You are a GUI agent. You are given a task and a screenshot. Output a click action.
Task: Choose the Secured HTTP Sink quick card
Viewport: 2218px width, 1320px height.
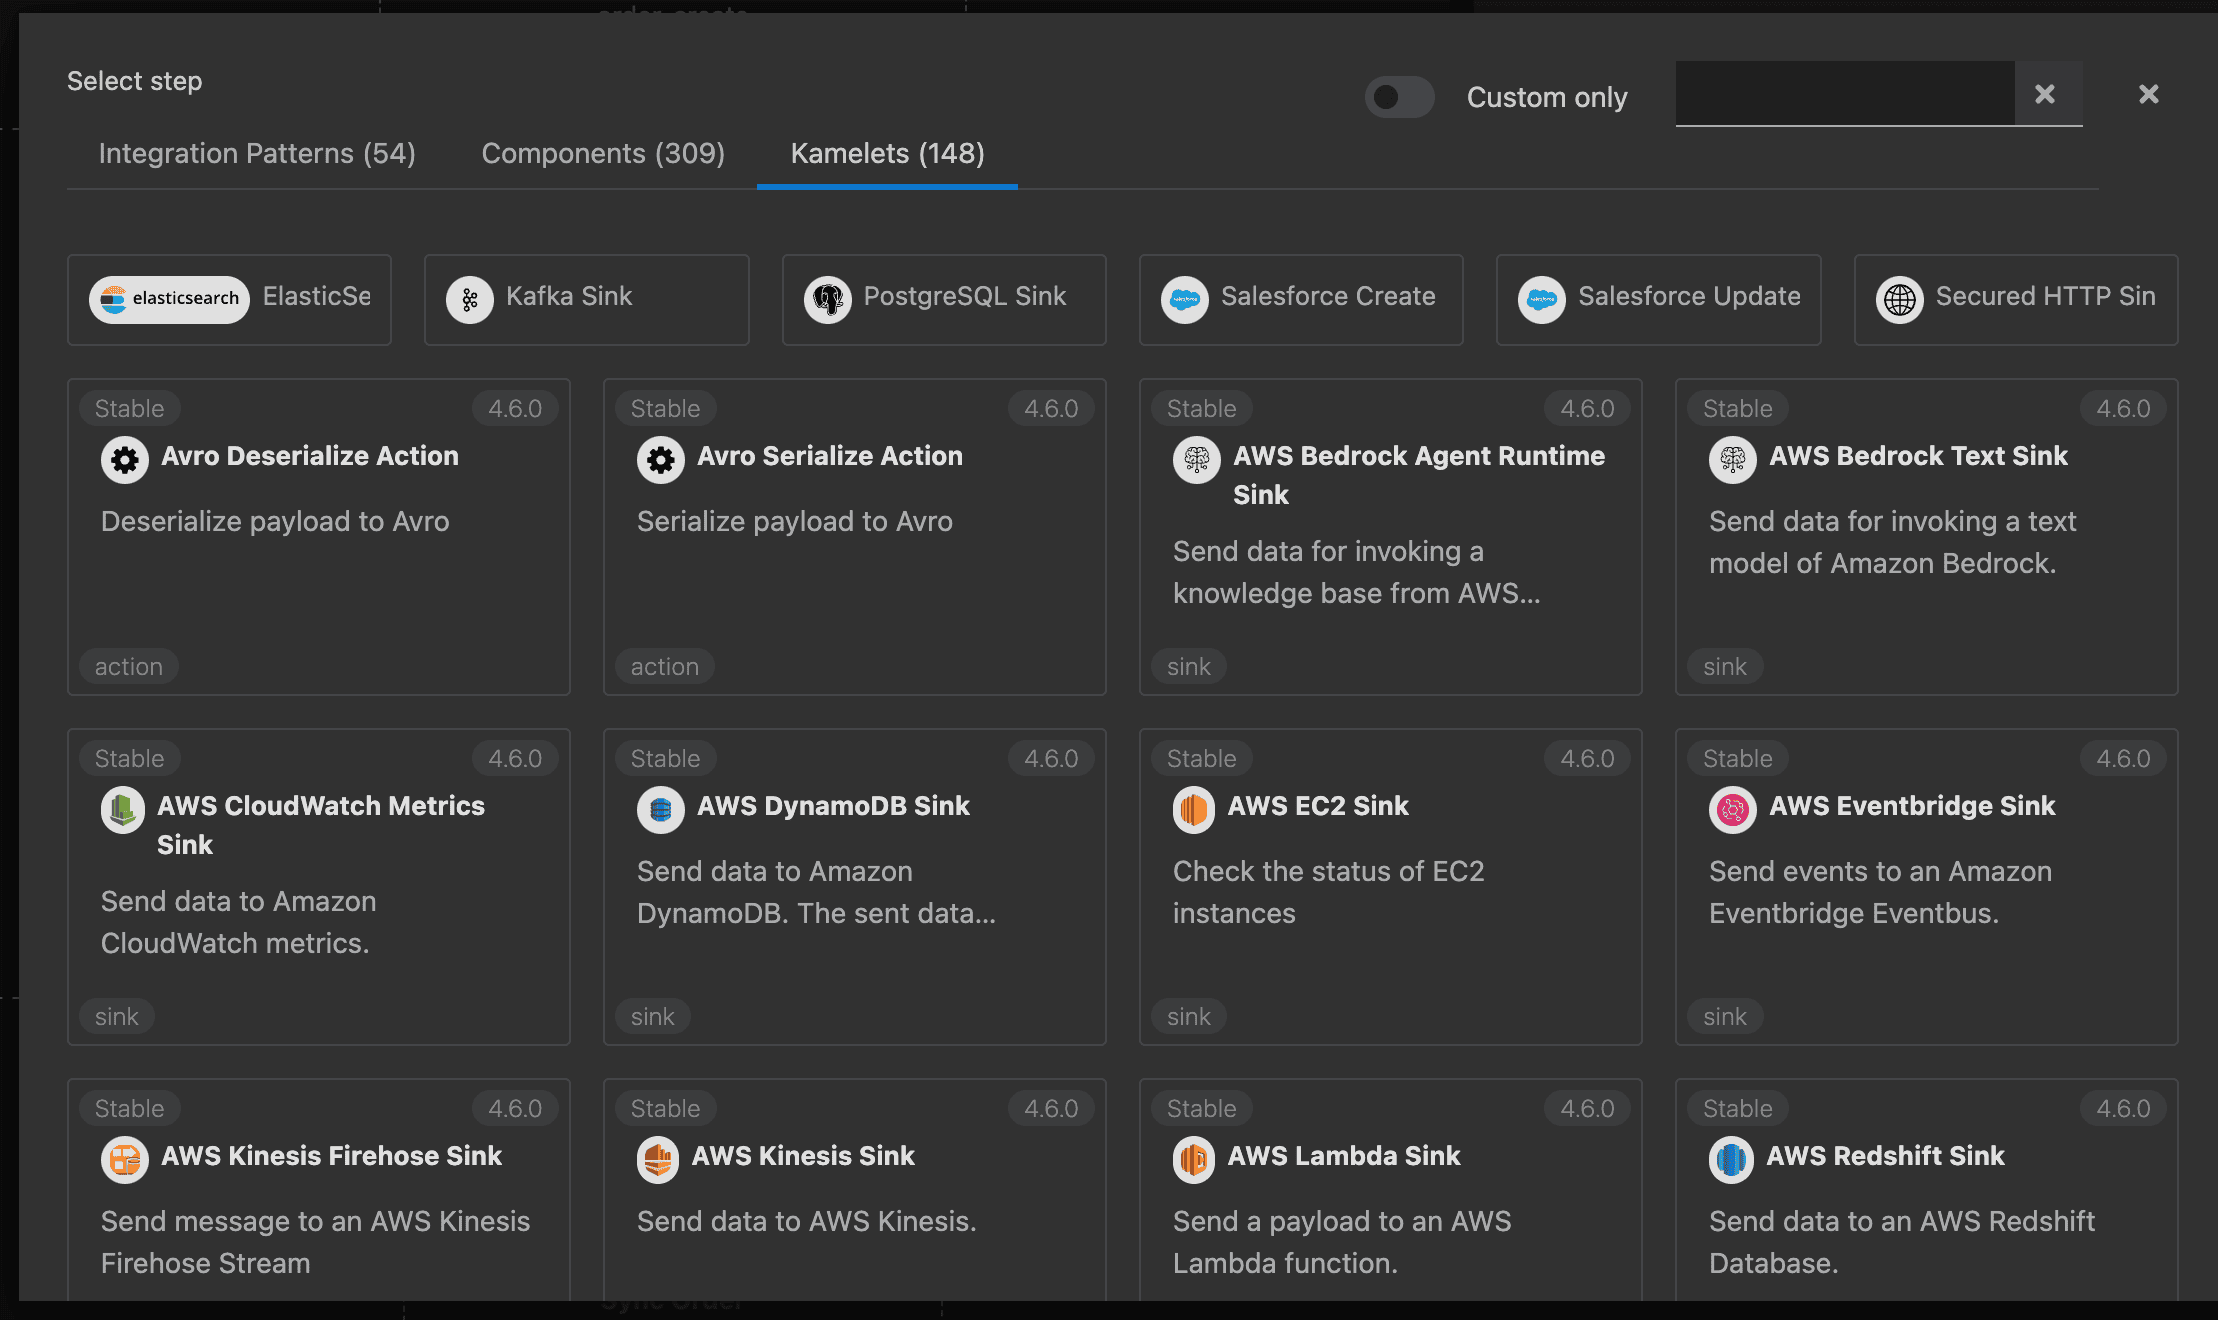[2016, 299]
